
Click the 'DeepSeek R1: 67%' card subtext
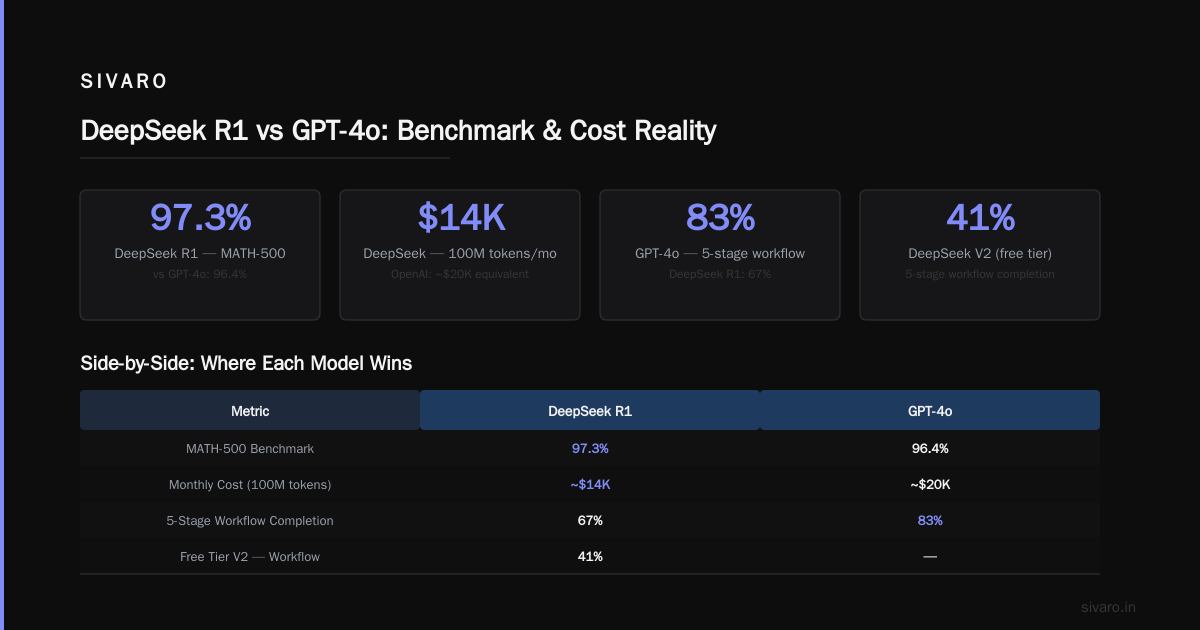[x=720, y=274]
